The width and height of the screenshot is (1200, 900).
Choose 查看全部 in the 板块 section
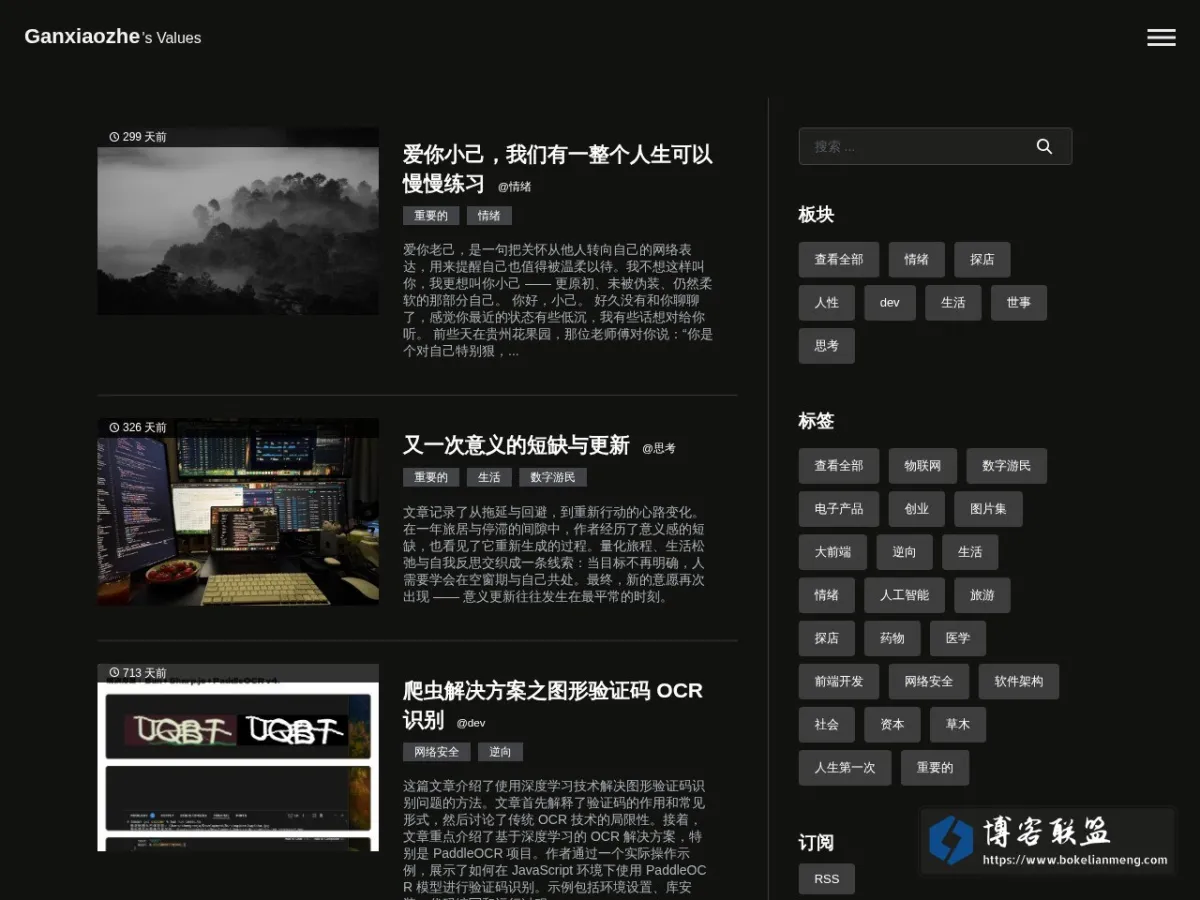(x=839, y=260)
